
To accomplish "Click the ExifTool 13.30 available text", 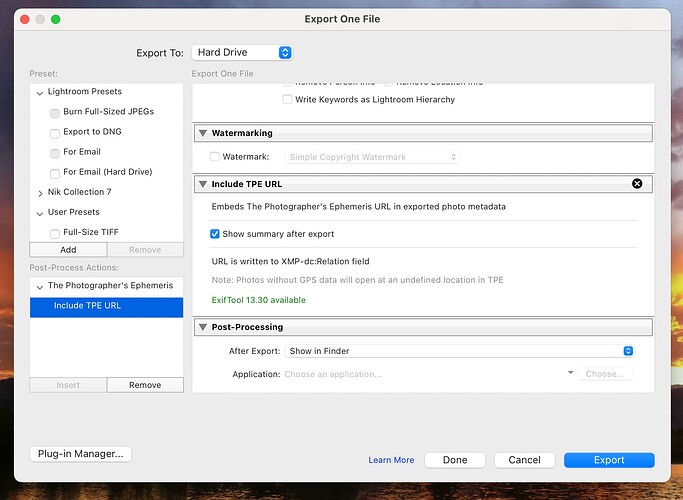I will (x=259, y=300).
